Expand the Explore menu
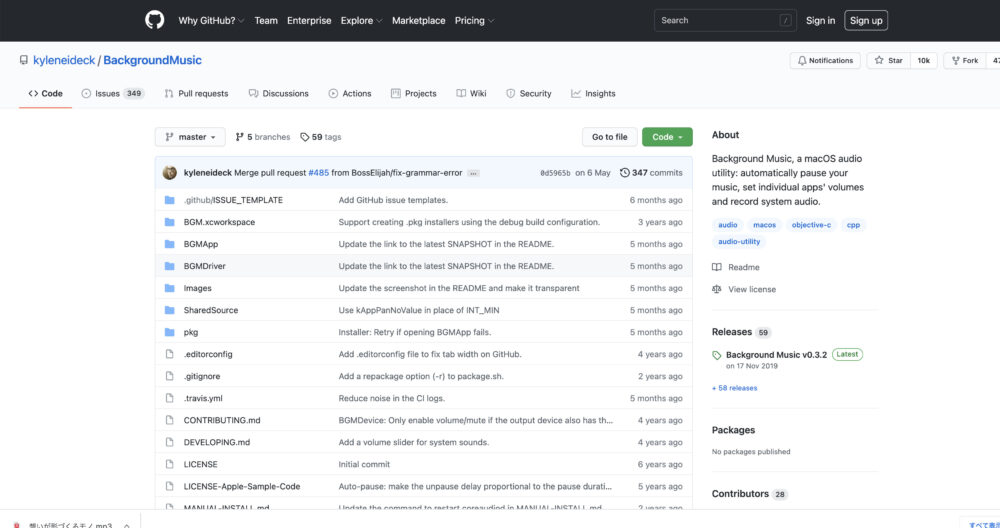1000x528 pixels. pyautogui.click(x=361, y=20)
